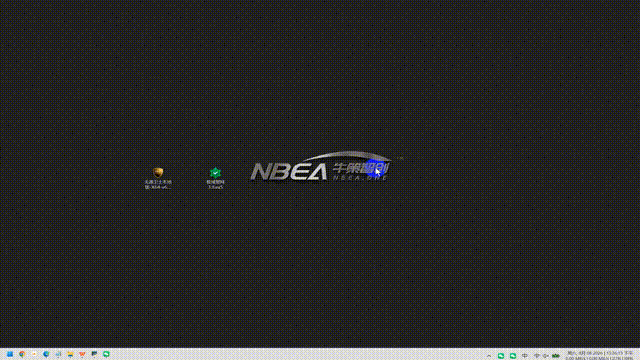Open the green battery tray icon
The image size is (640, 360).
pyautogui.click(x=556, y=356)
